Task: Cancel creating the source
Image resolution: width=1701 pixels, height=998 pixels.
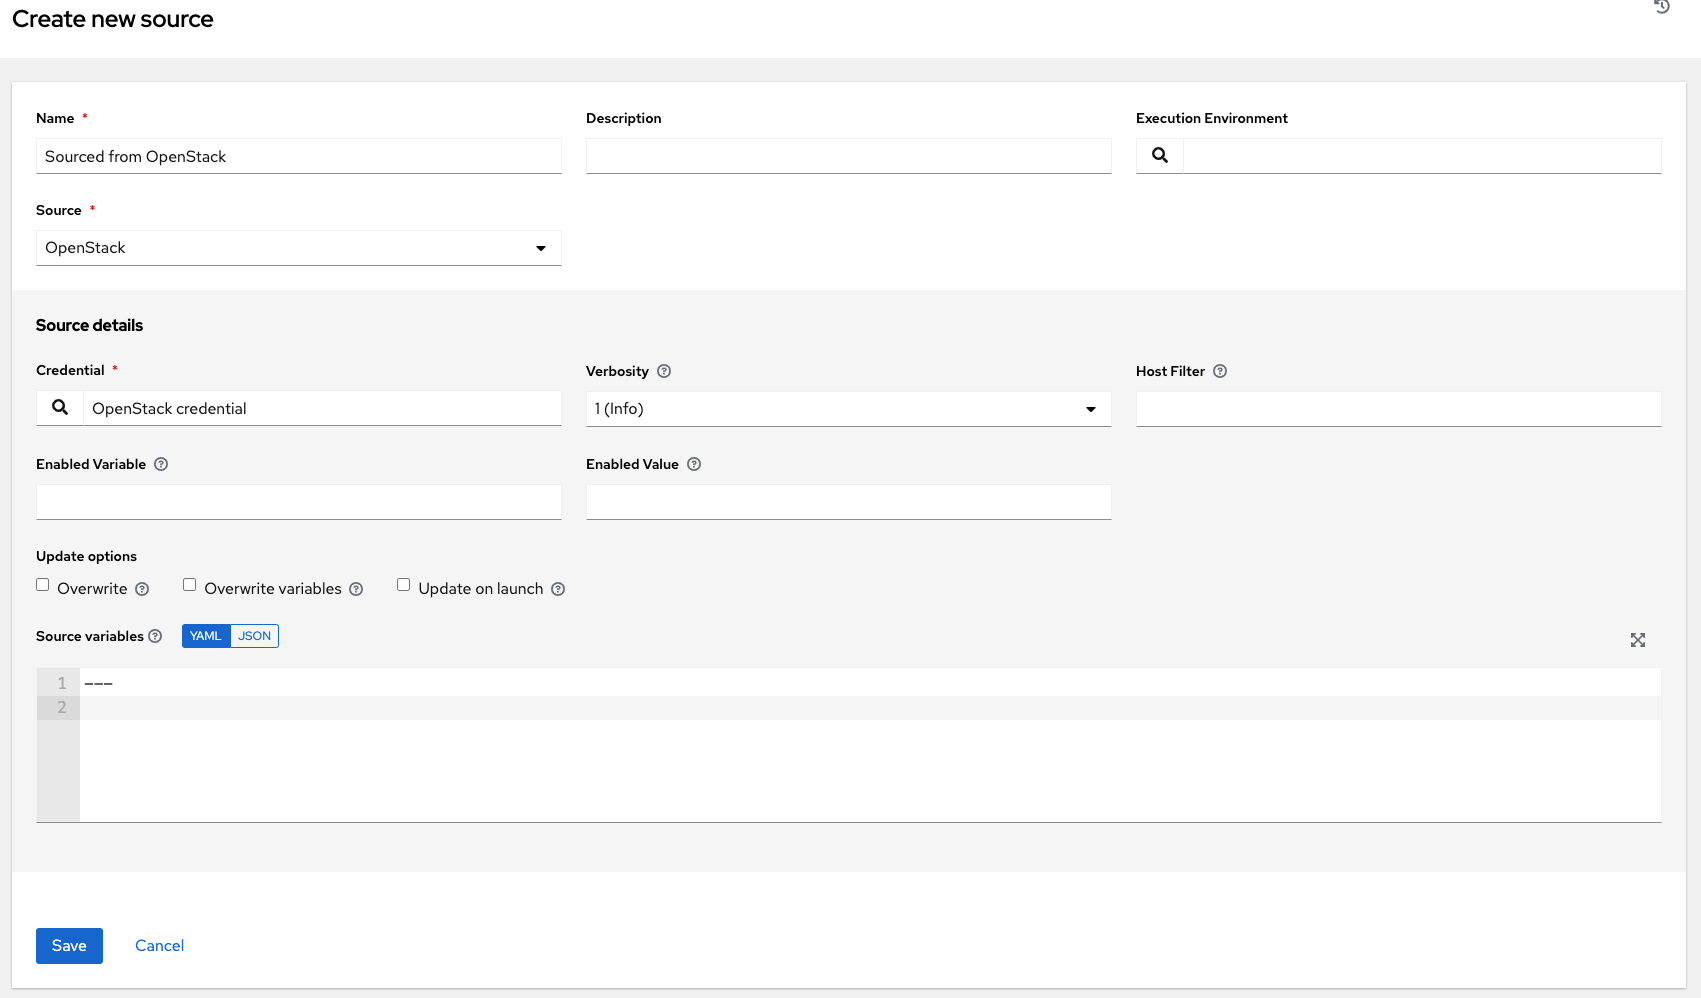Action: click(x=159, y=945)
